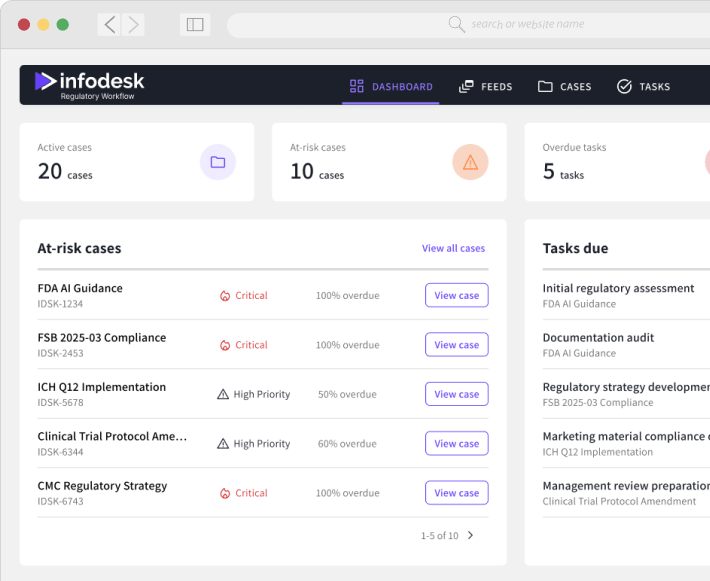
Task: Open the Tasks tab
Action: click(643, 86)
